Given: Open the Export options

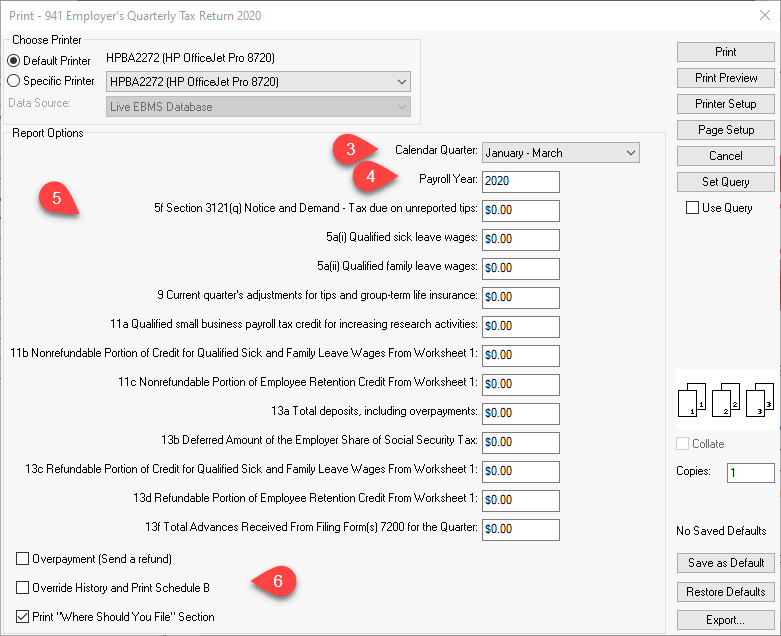Looking at the screenshot, I should point(725,620).
